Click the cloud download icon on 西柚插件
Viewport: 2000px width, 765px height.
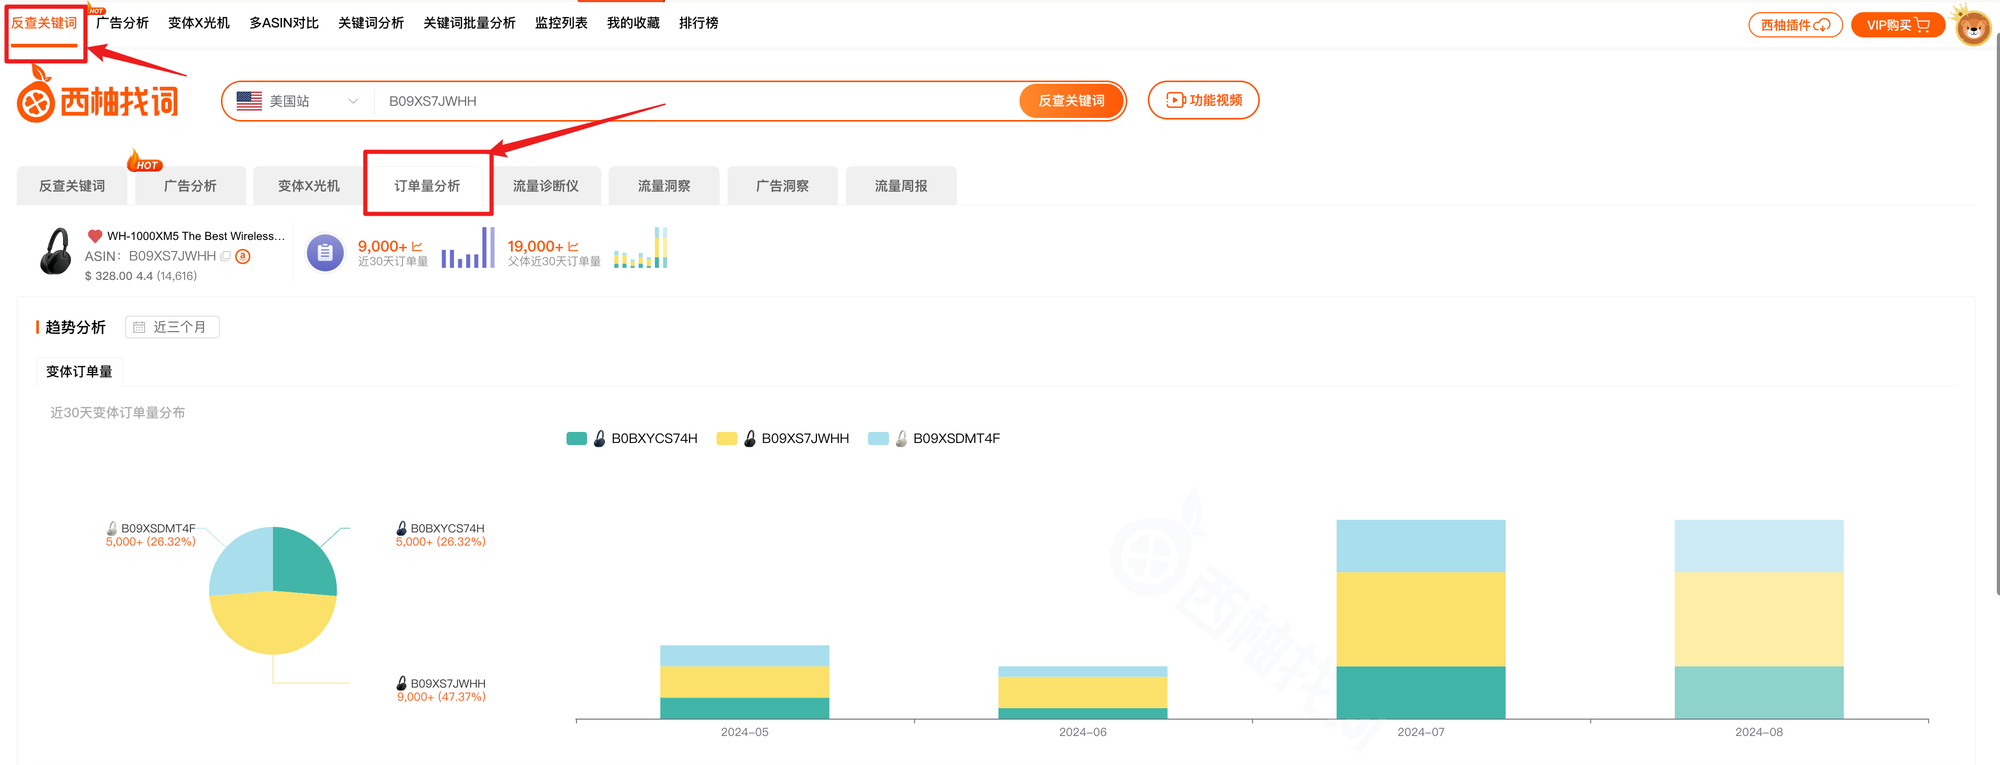point(1822,25)
